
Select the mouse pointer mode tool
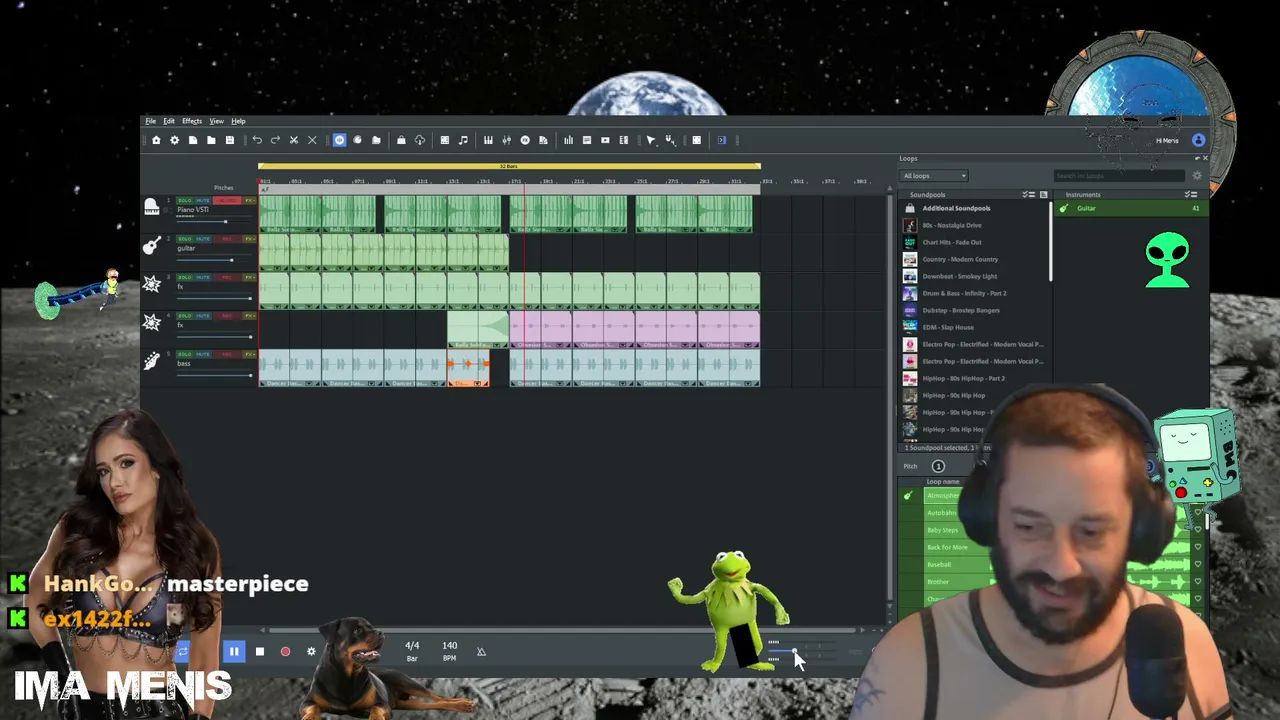click(651, 140)
